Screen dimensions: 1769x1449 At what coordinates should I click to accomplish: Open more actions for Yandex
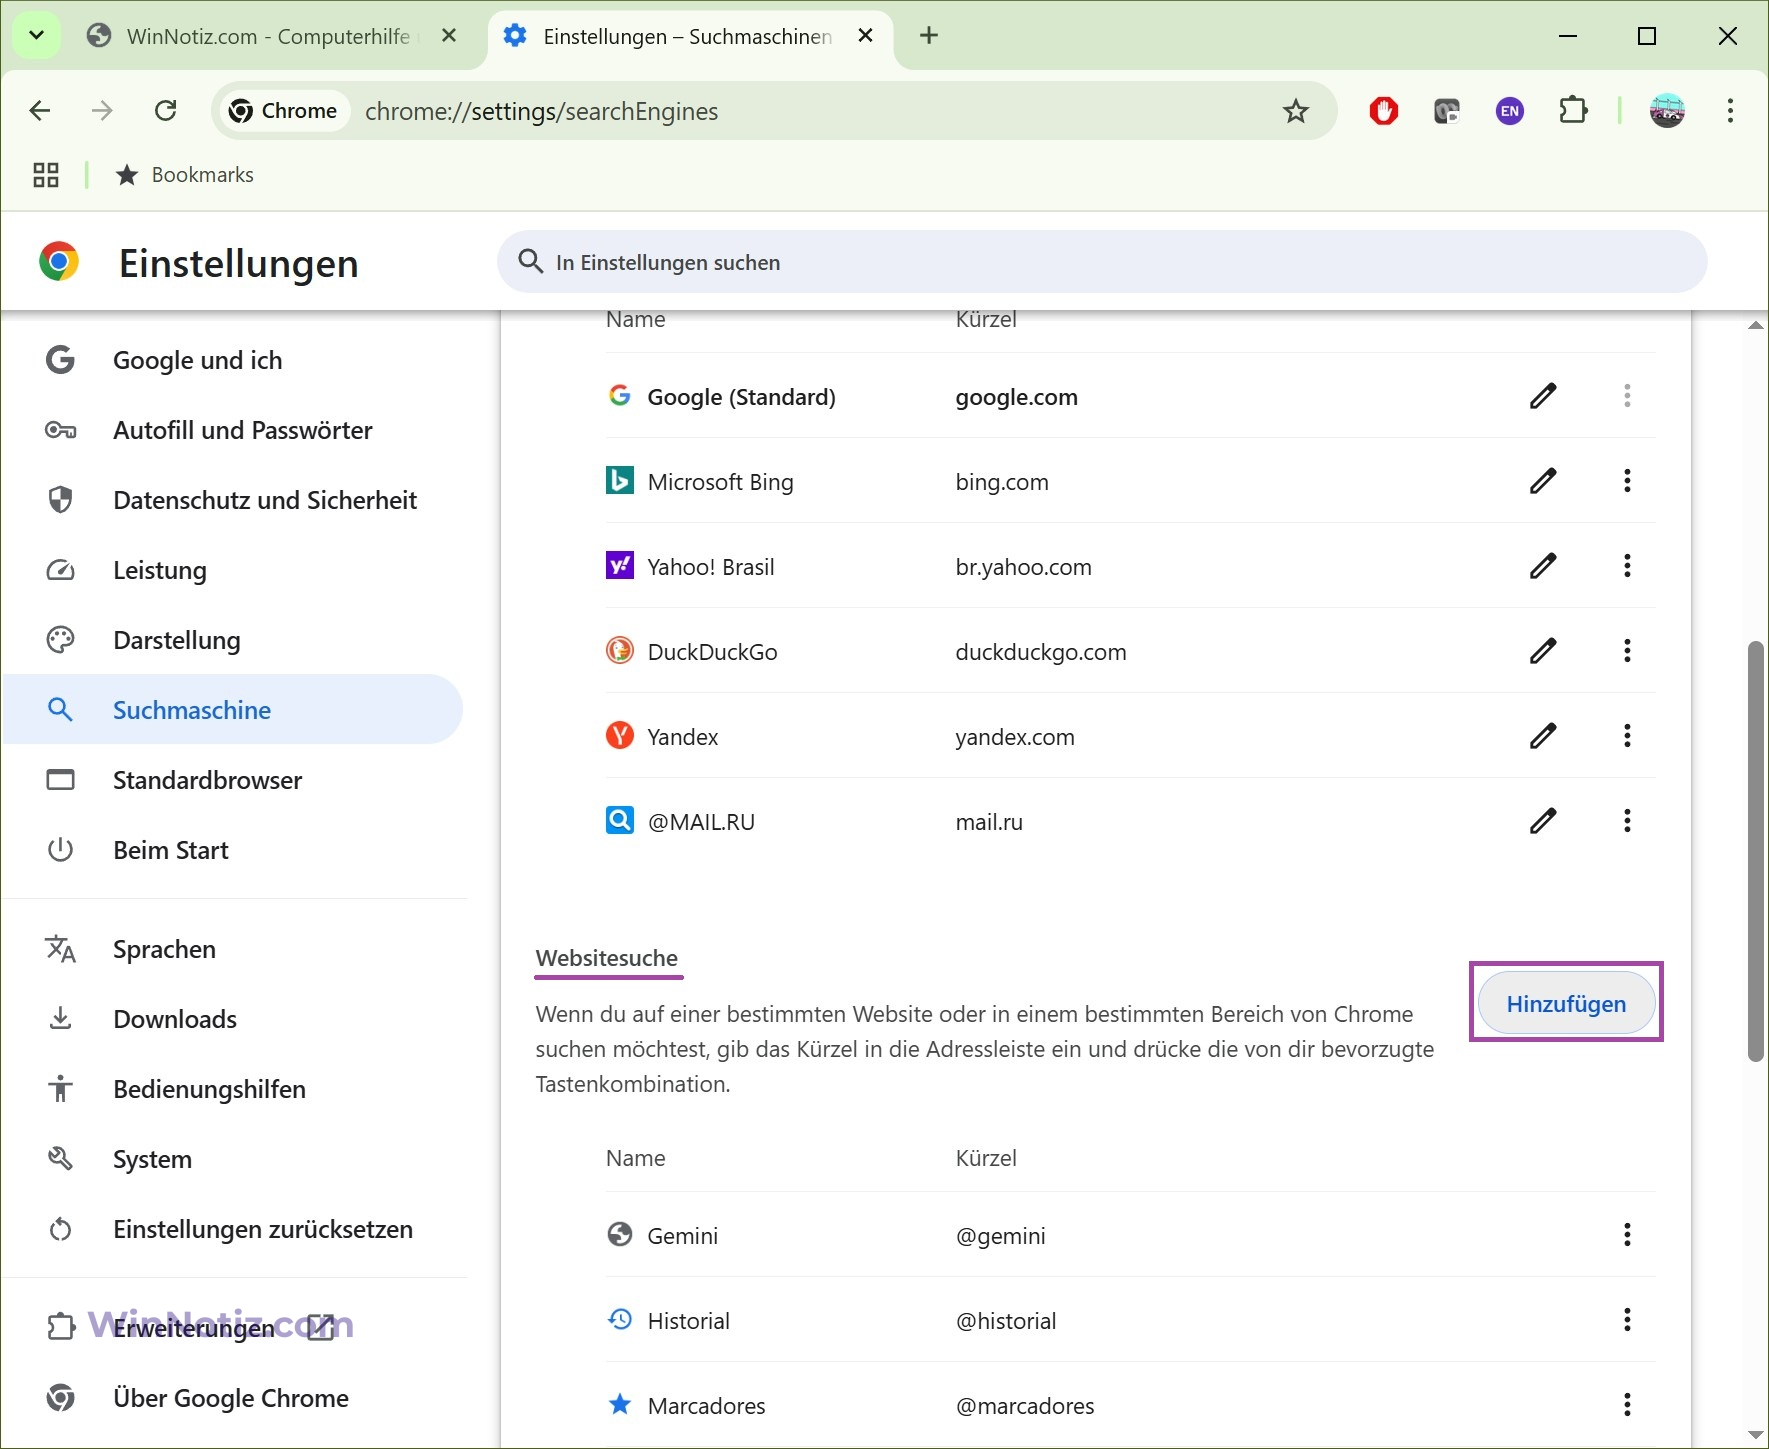coord(1627,736)
